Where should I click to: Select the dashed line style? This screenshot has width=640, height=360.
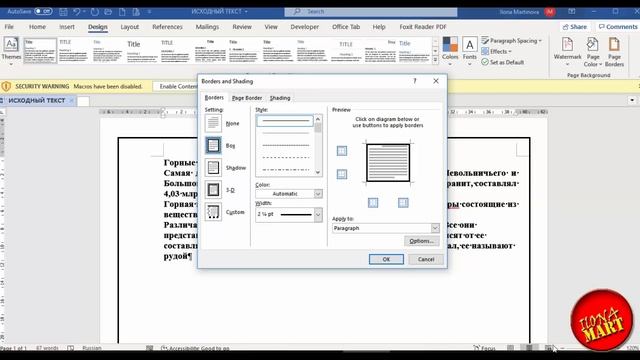coord(285,157)
